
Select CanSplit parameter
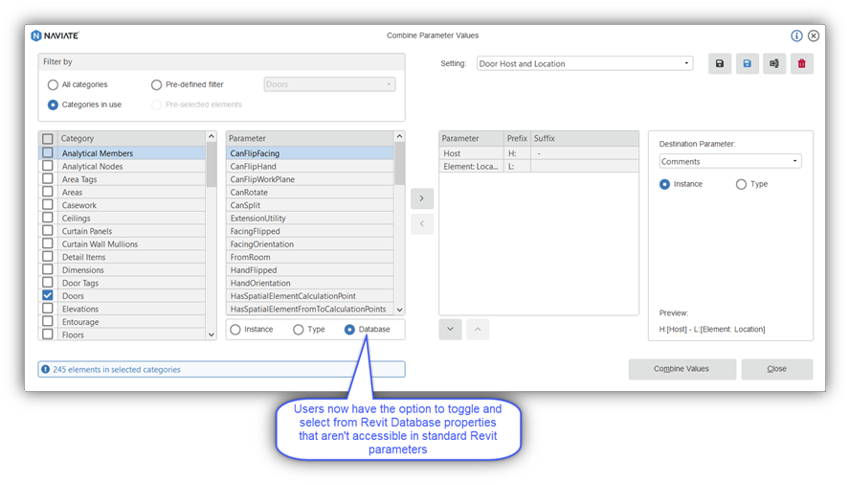(310, 205)
